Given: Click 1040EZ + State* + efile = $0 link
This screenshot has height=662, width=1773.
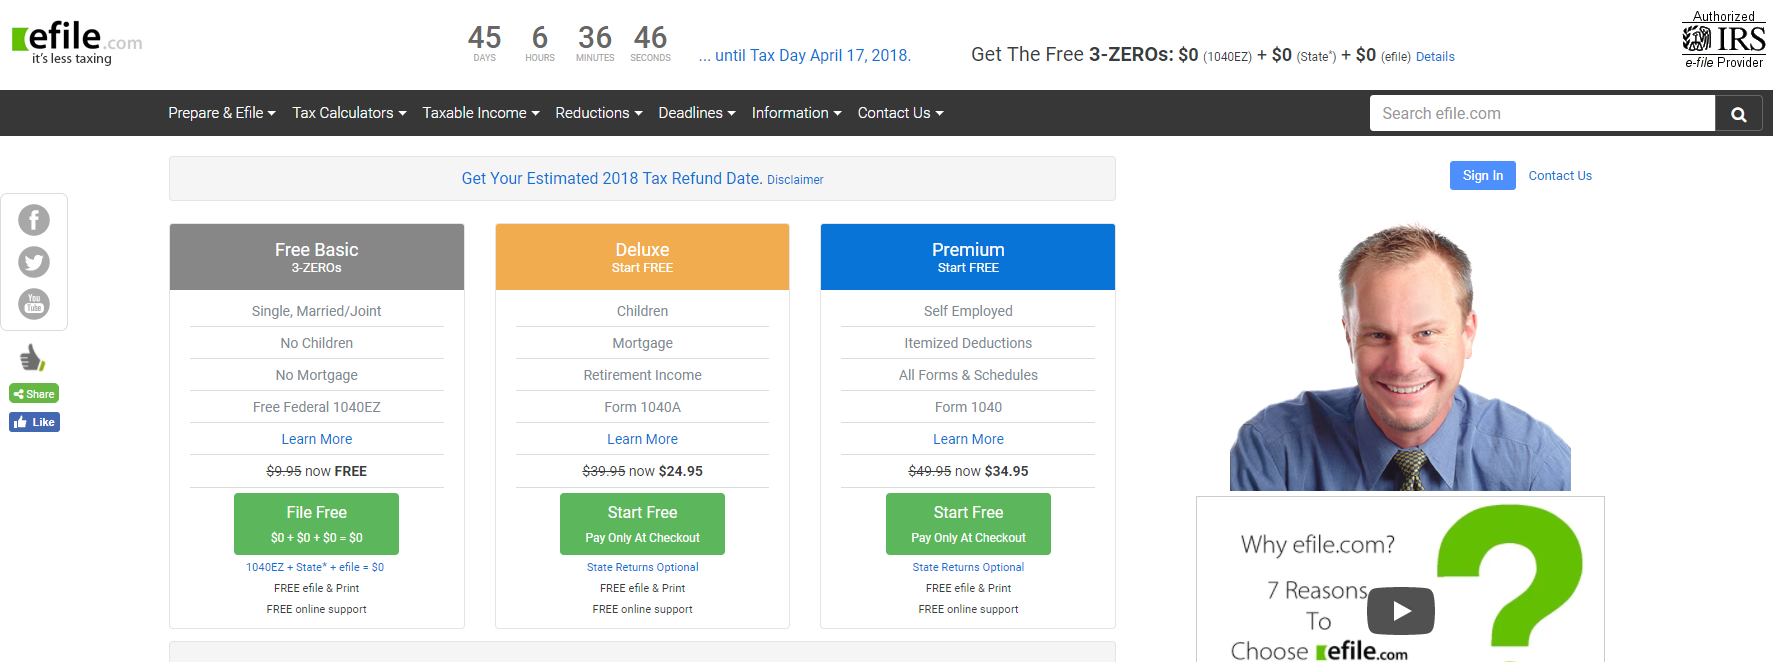Looking at the screenshot, I should (x=315, y=567).
